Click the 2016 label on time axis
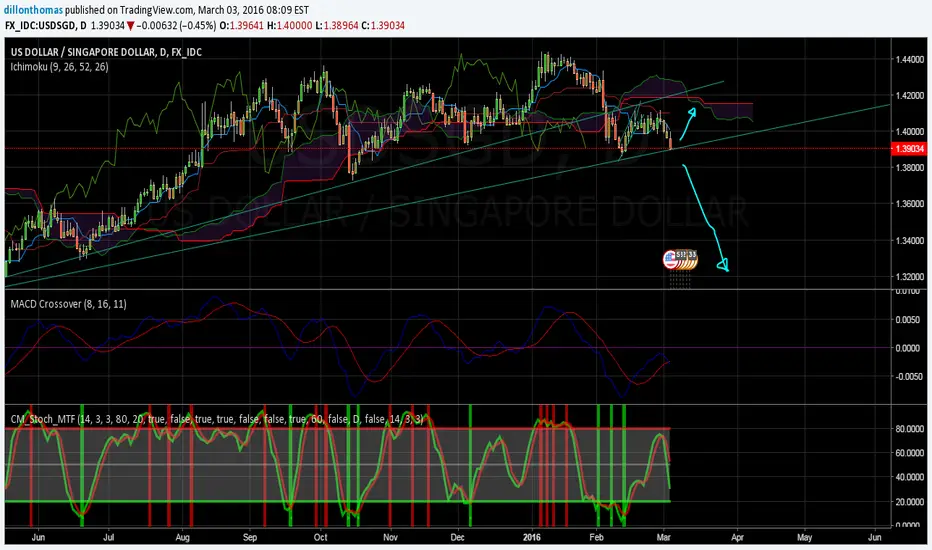 (532, 538)
